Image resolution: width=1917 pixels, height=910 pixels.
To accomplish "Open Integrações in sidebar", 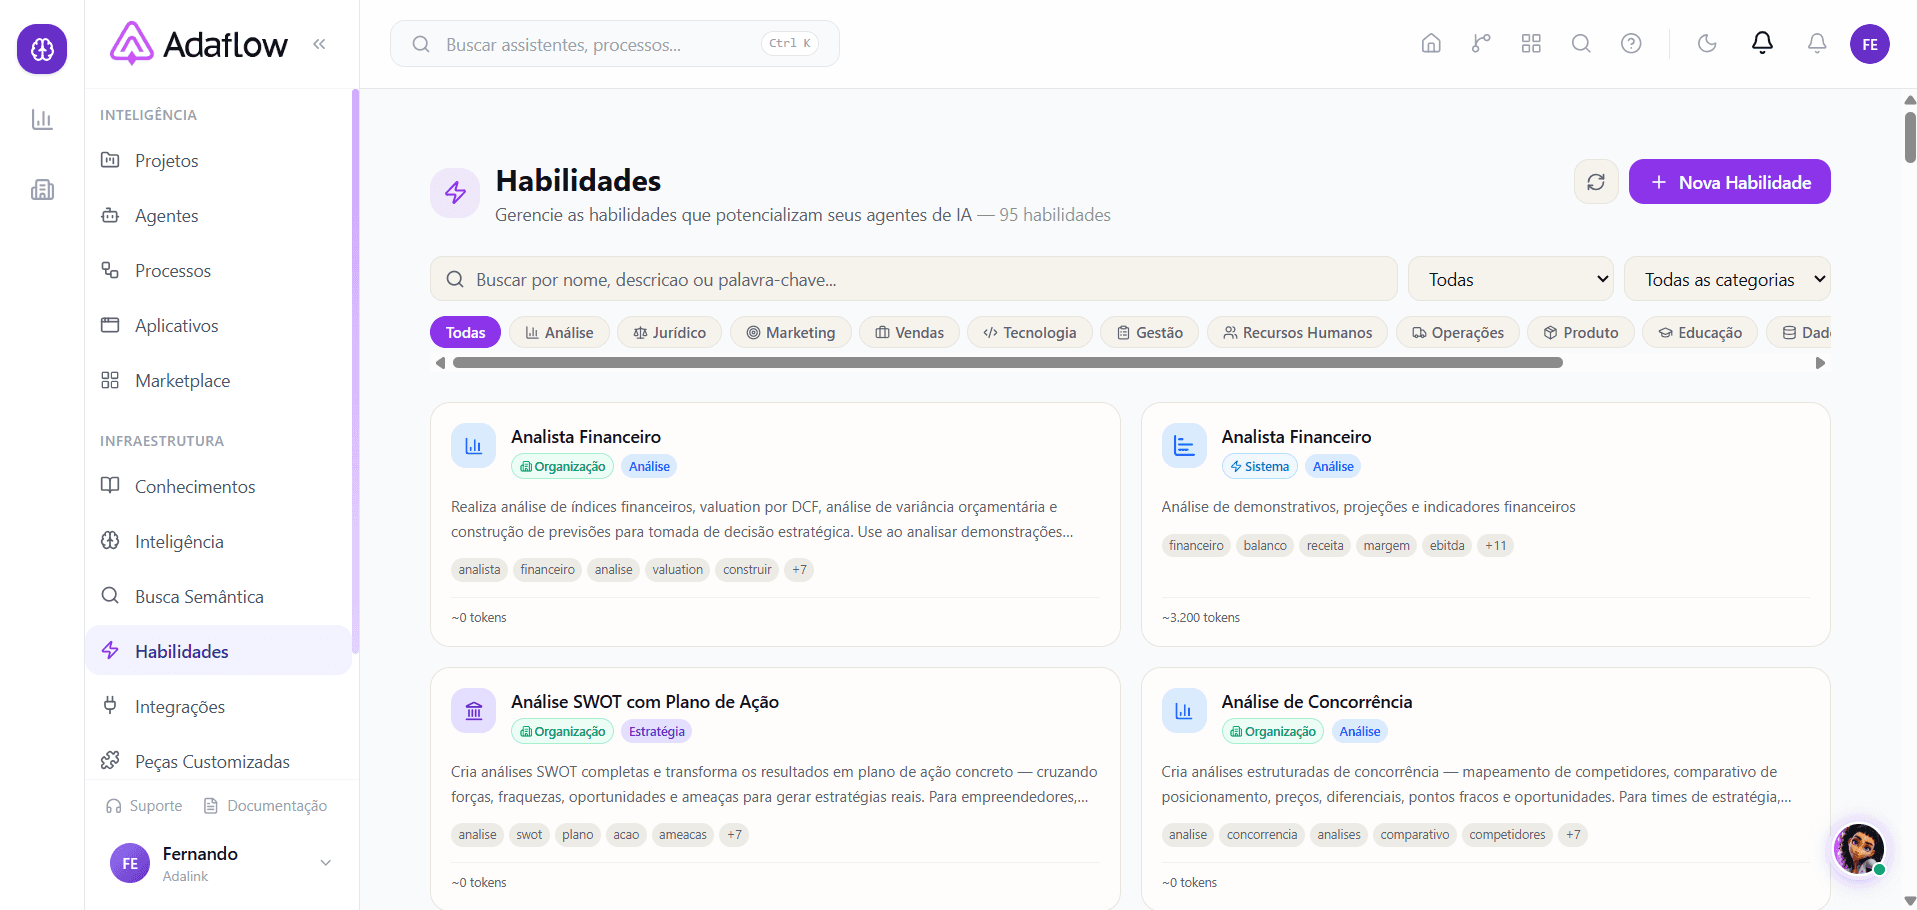I will pyautogui.click(x=218, y=707).
